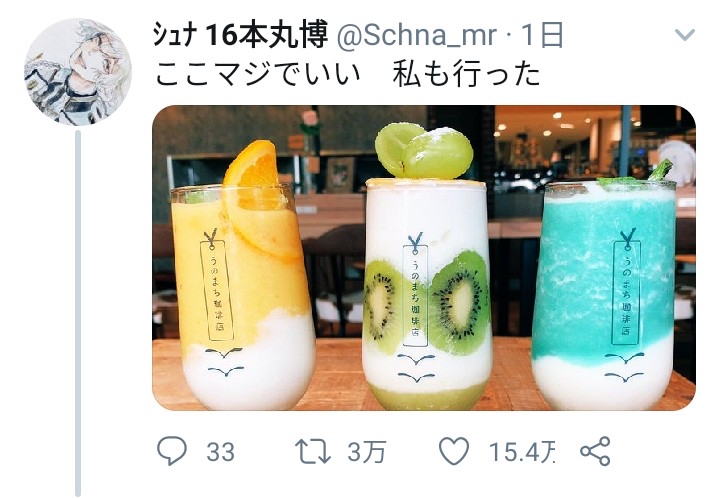Click the reply speech bubble icon
Screen dimensions: 720x498
pos(172,451)
